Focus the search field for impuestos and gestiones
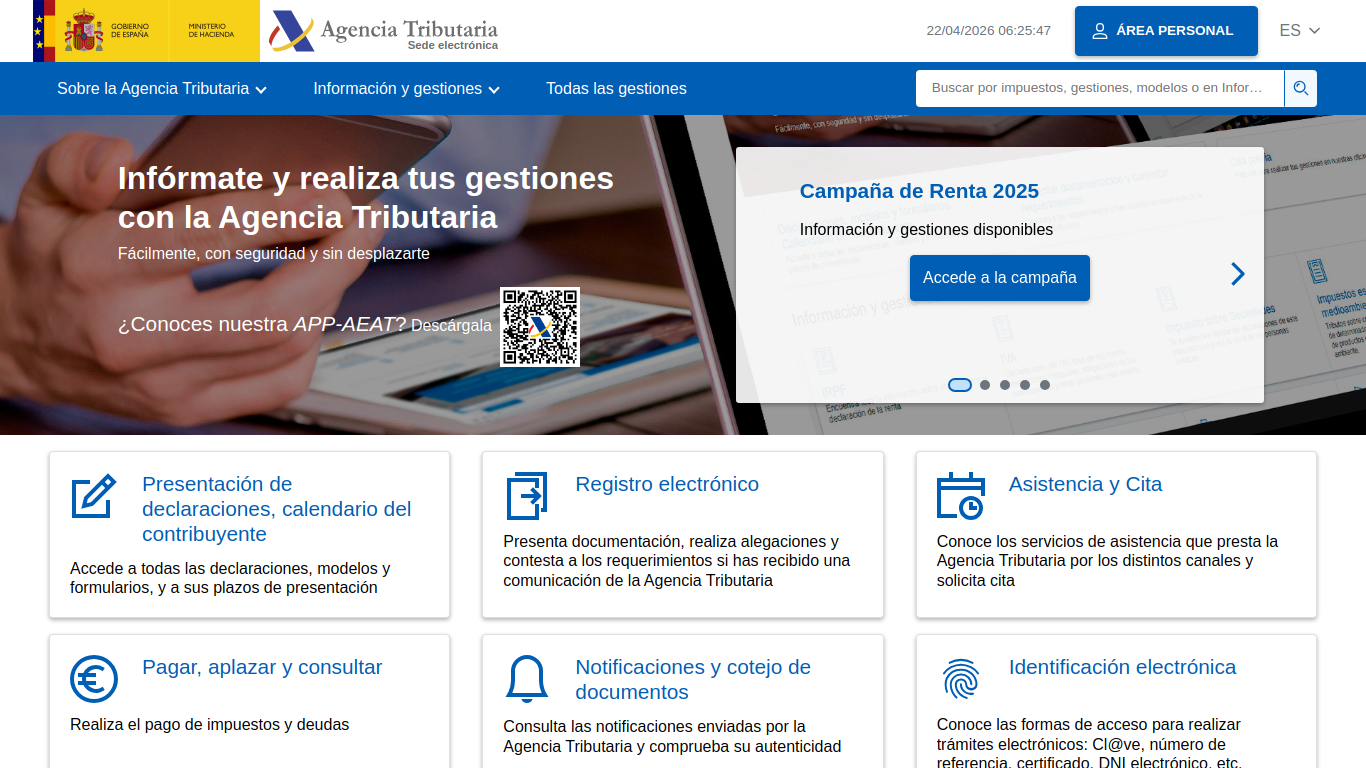1366x768 pixels. pyautogui.click(x=1100, y=88)
